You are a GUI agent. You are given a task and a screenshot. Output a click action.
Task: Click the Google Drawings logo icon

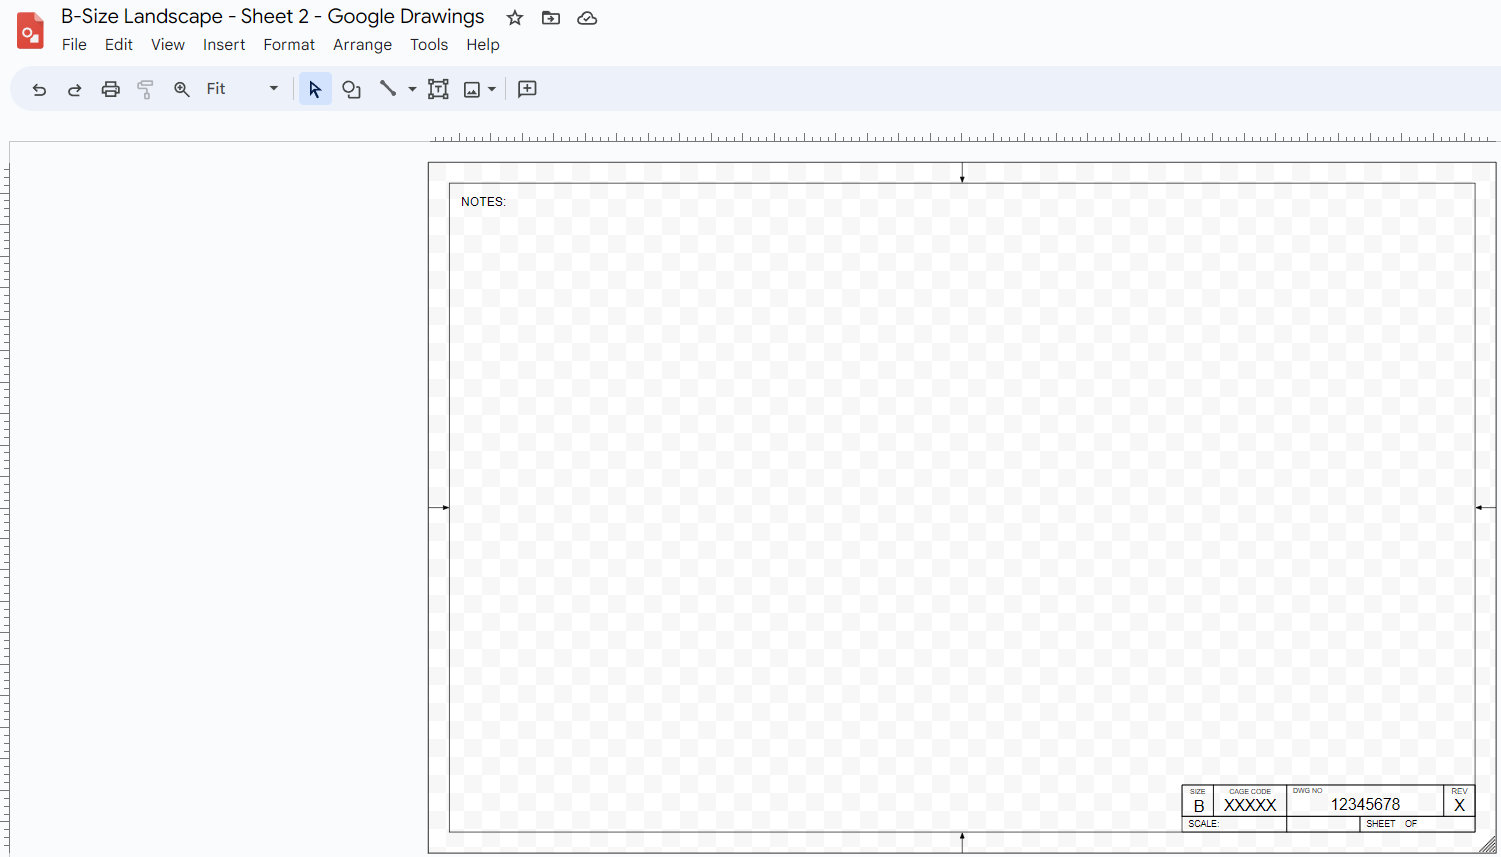(30, 30)
